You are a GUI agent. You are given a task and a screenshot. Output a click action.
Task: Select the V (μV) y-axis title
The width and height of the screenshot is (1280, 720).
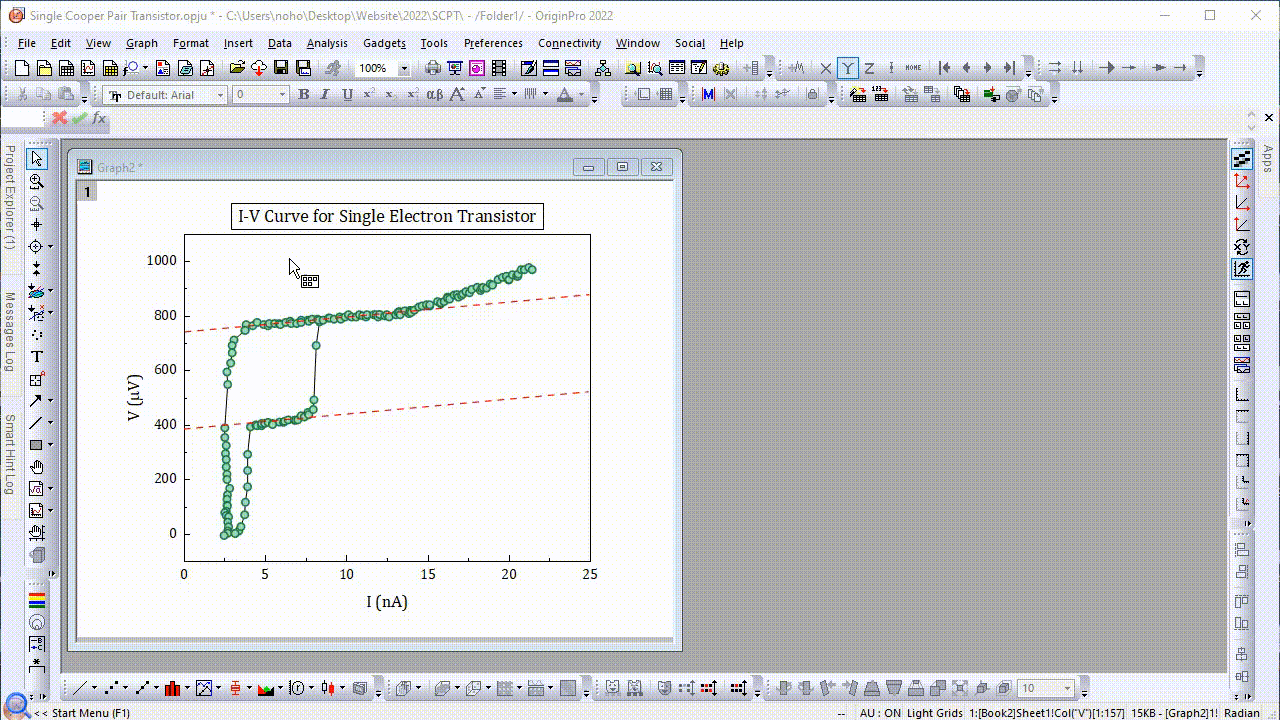click(135, 397)
